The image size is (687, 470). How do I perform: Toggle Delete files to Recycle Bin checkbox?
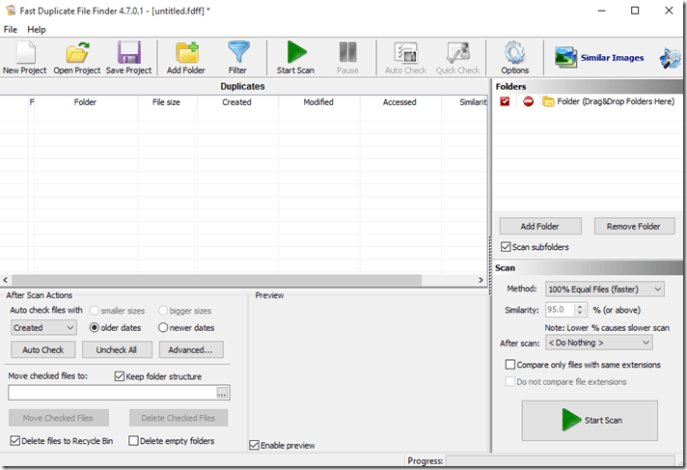tap(15, 441)
